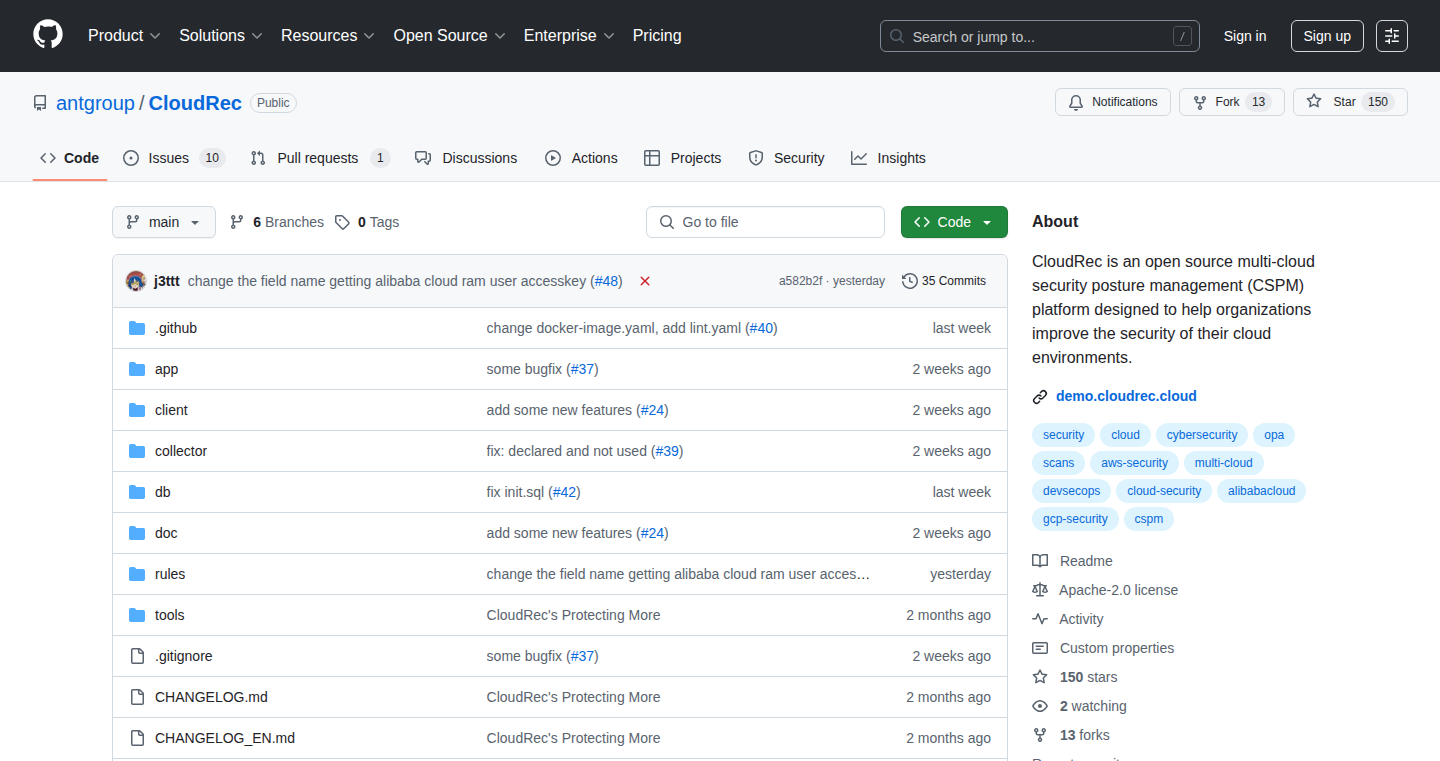Open the antgroup organization link
The height and width of the screenshot is (761, 1440).
pos(95,103)
